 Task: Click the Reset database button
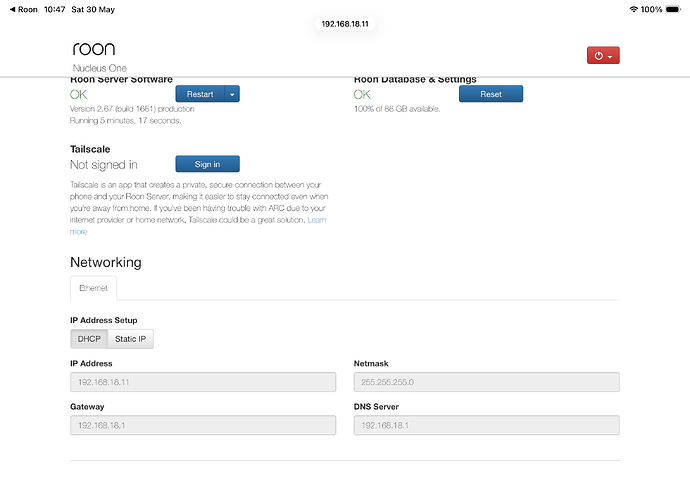pyautogui.click(x=491, y=94)
